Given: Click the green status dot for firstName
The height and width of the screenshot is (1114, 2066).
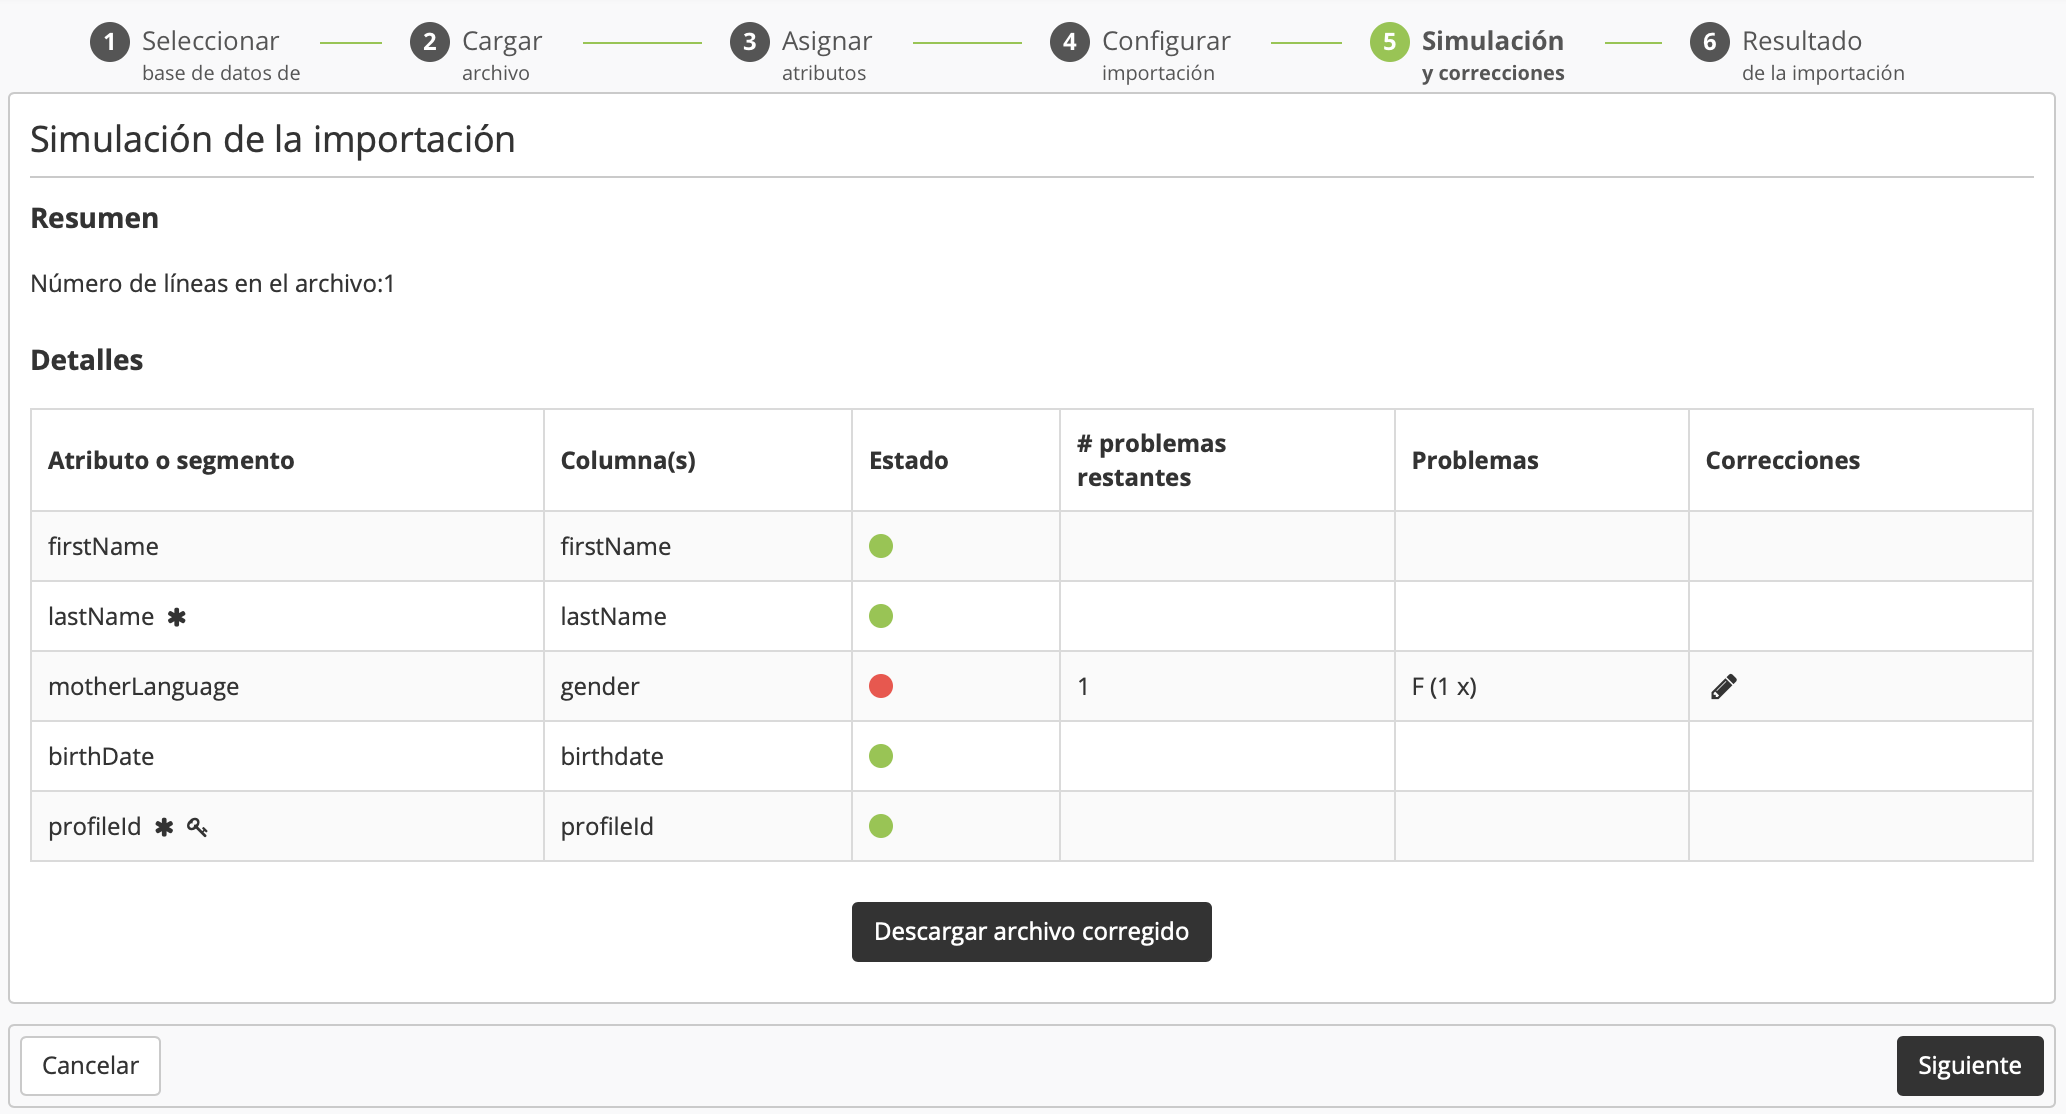Looking at the screenshot, I should pos(880,546).
